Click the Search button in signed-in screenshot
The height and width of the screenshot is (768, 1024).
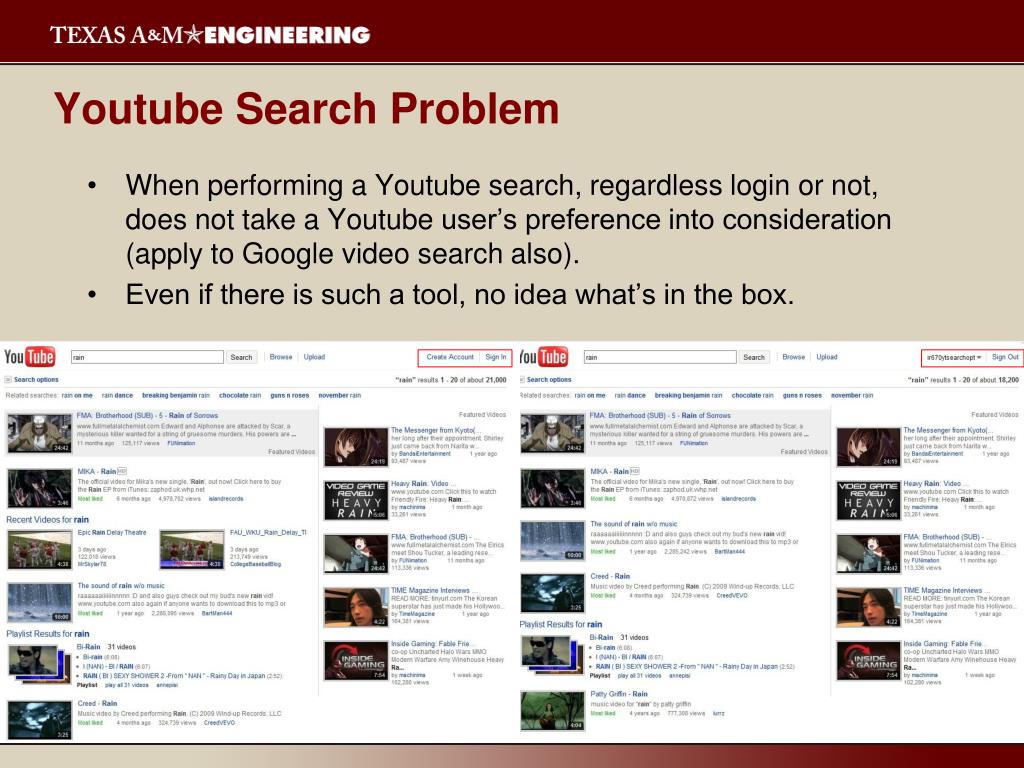[754, 357]
